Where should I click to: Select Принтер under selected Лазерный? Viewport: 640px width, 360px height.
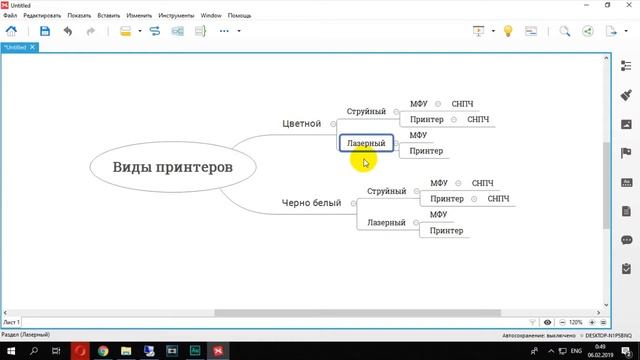pyautogui.click(x=426, y=151)
